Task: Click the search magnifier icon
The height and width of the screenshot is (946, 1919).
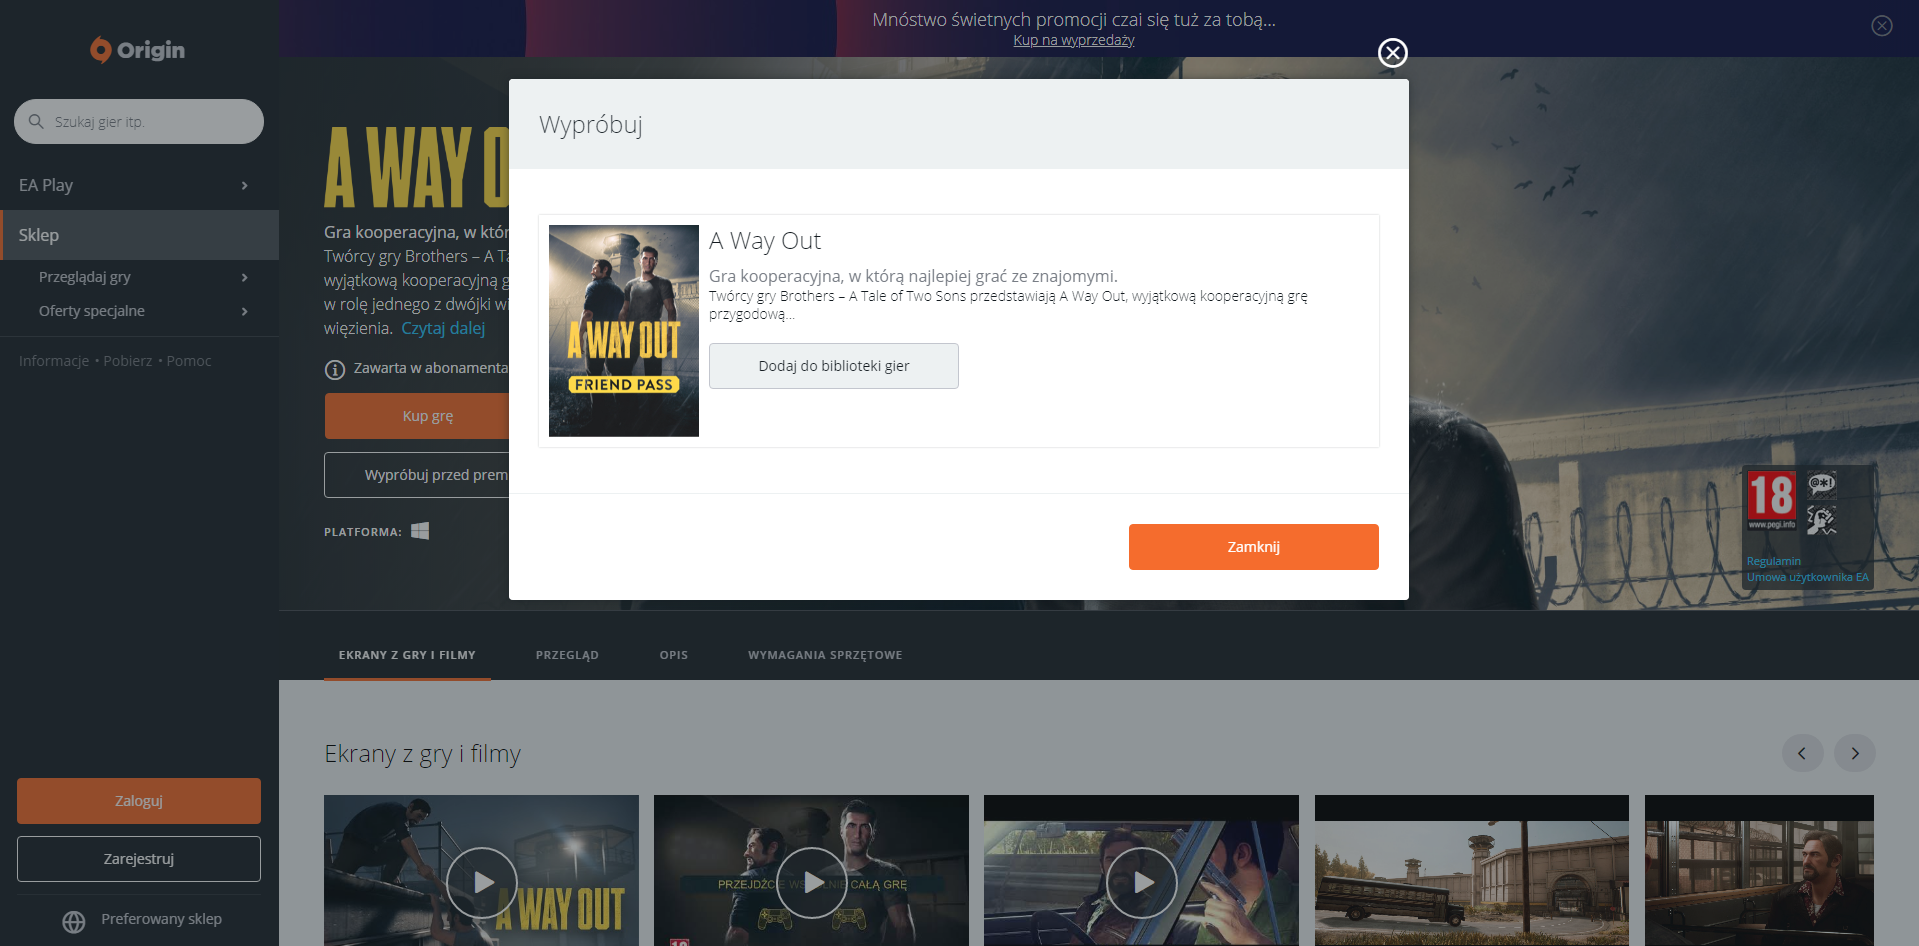Action: (36, 121)
